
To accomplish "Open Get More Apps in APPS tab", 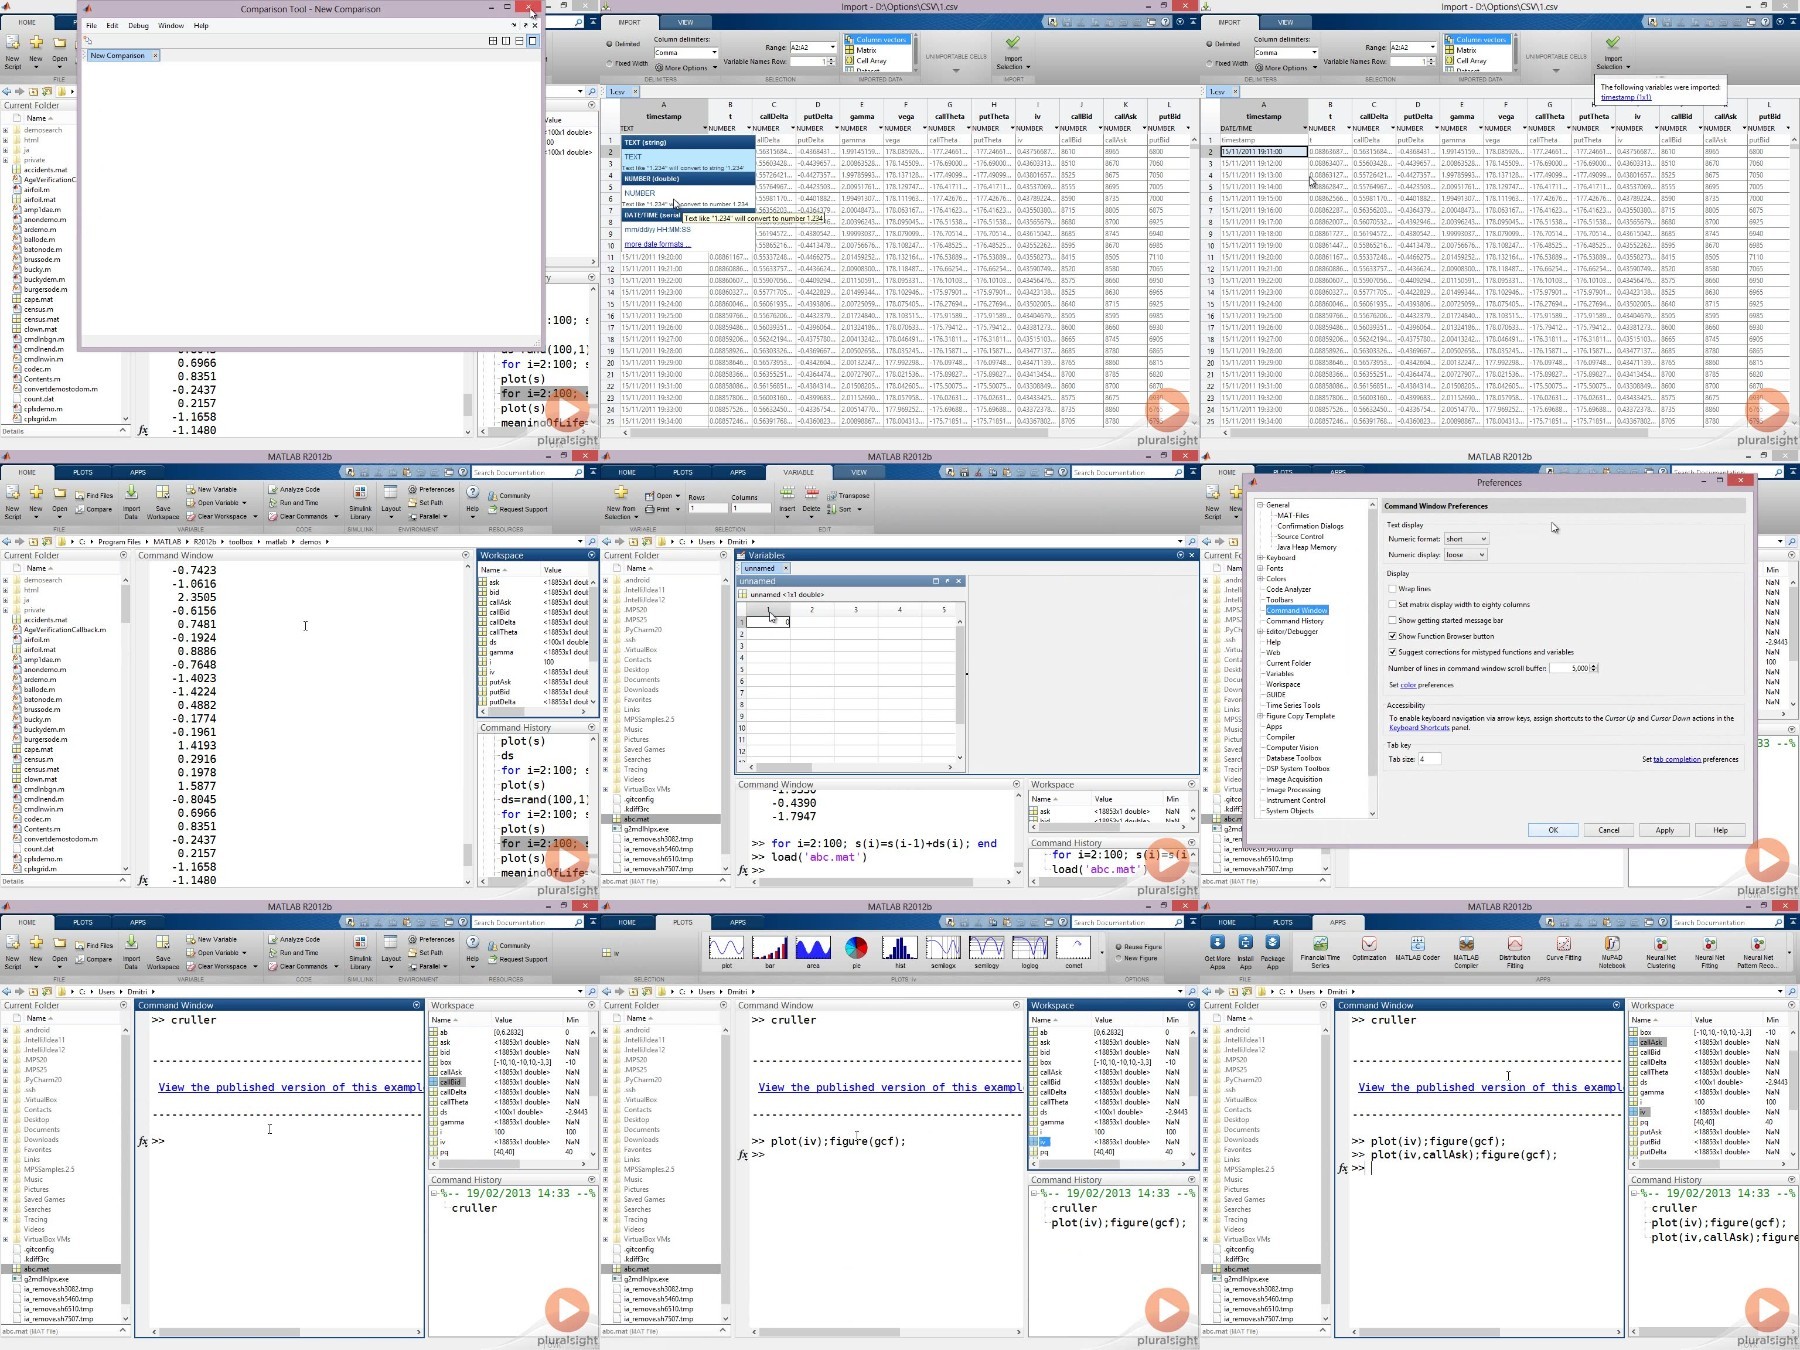I will point(1217,953).
